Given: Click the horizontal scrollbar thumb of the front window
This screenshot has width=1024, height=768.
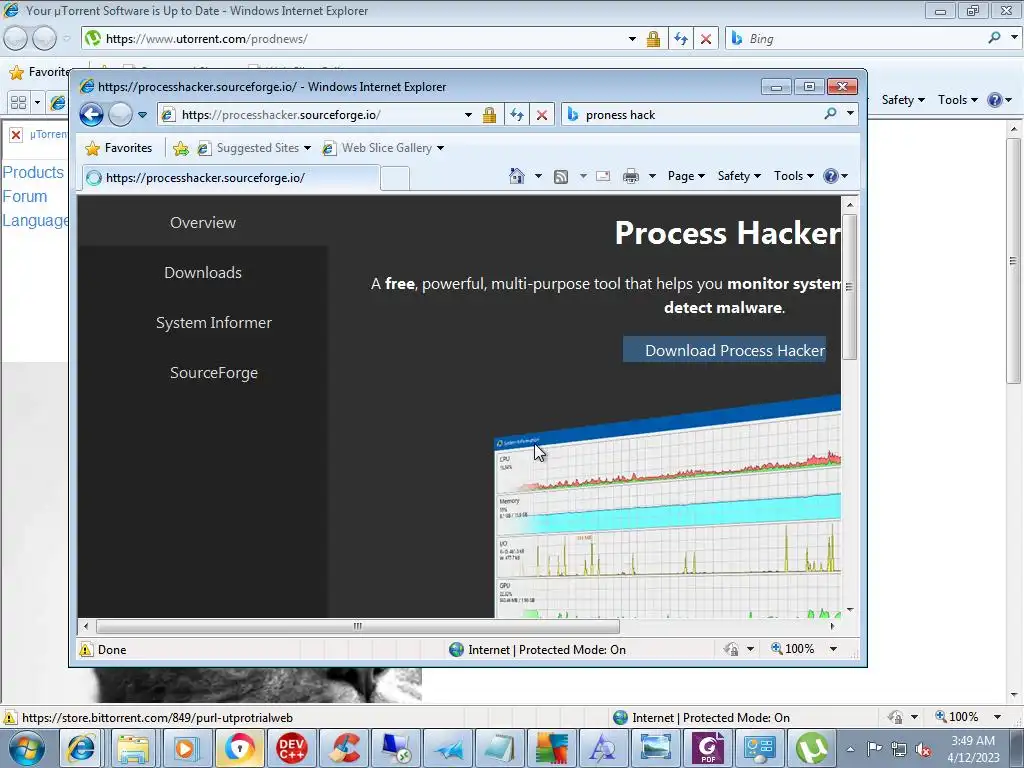Looking at the screenshot, I should tap(357, 626).
